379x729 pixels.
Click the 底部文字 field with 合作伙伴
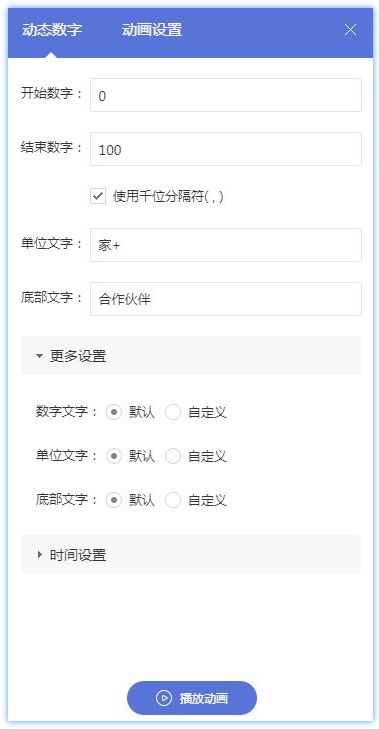point(226,298)
